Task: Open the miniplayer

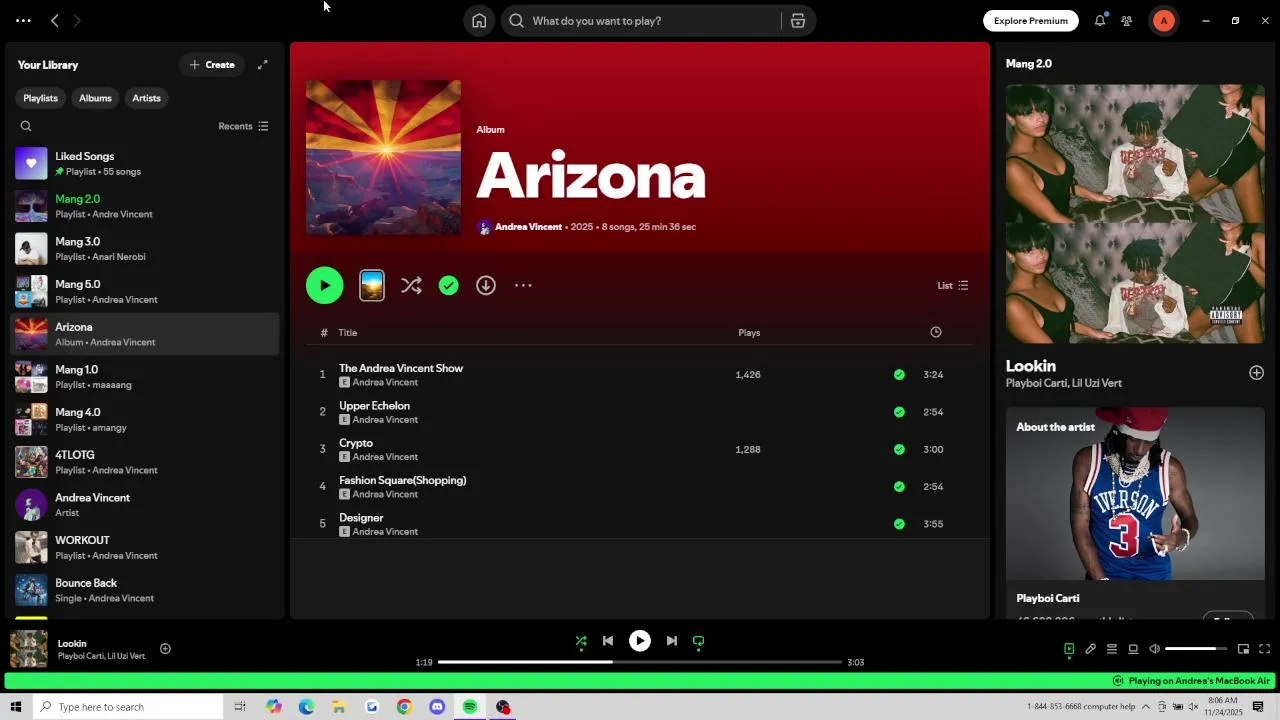Action: pos(1243,649)
